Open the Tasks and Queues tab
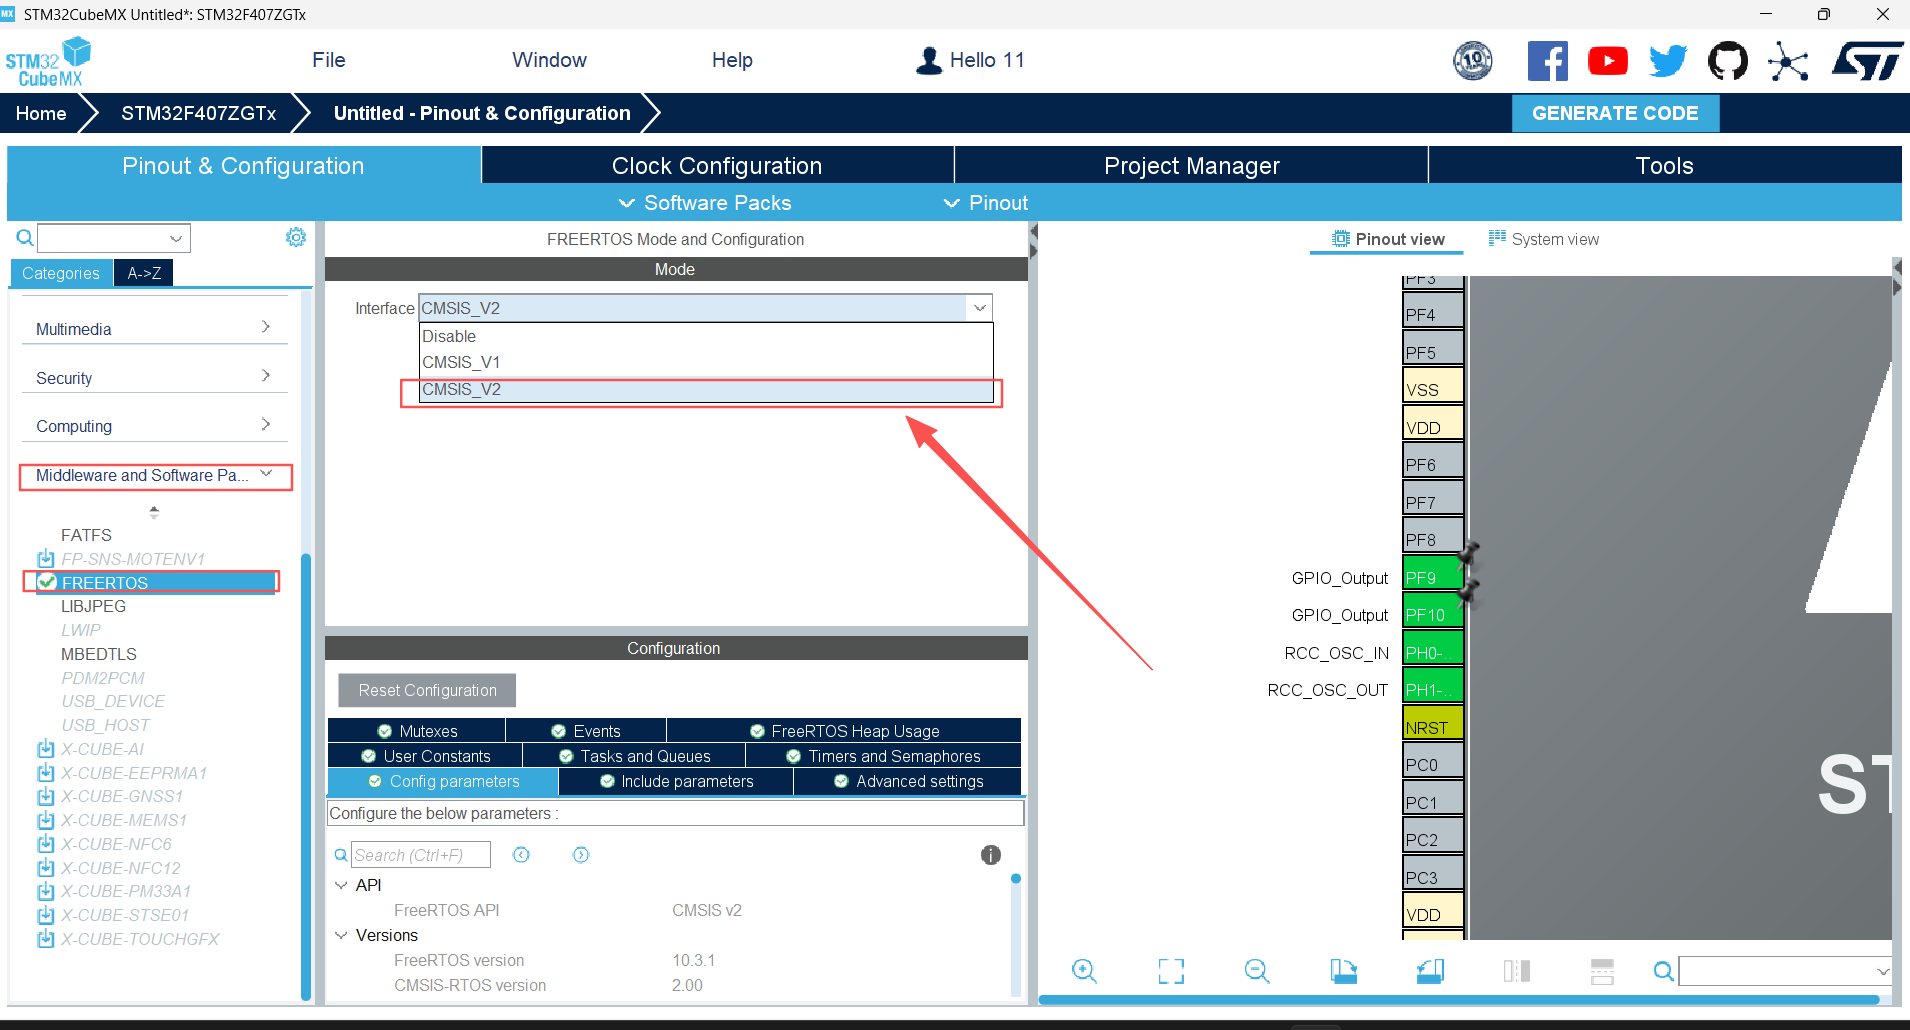1910x1030 pixels. tap(634, 756)
